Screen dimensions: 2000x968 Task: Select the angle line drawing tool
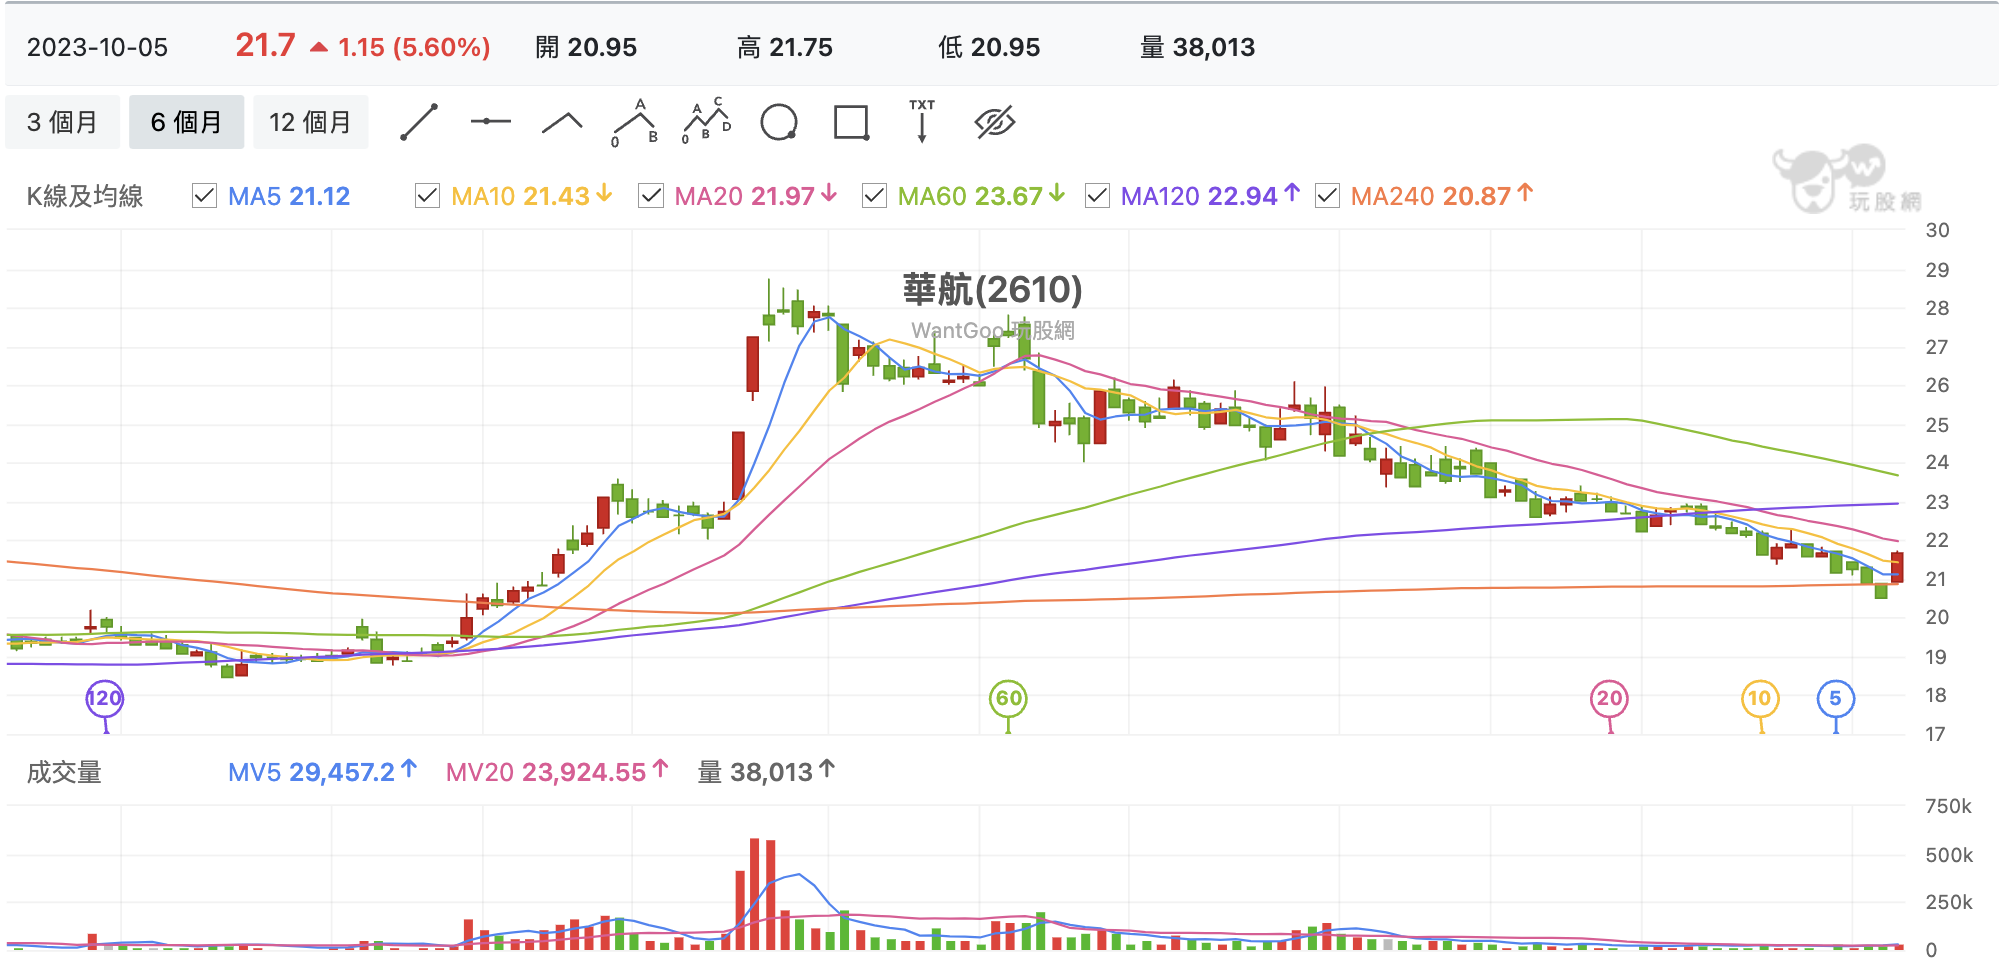pos(562,122)
